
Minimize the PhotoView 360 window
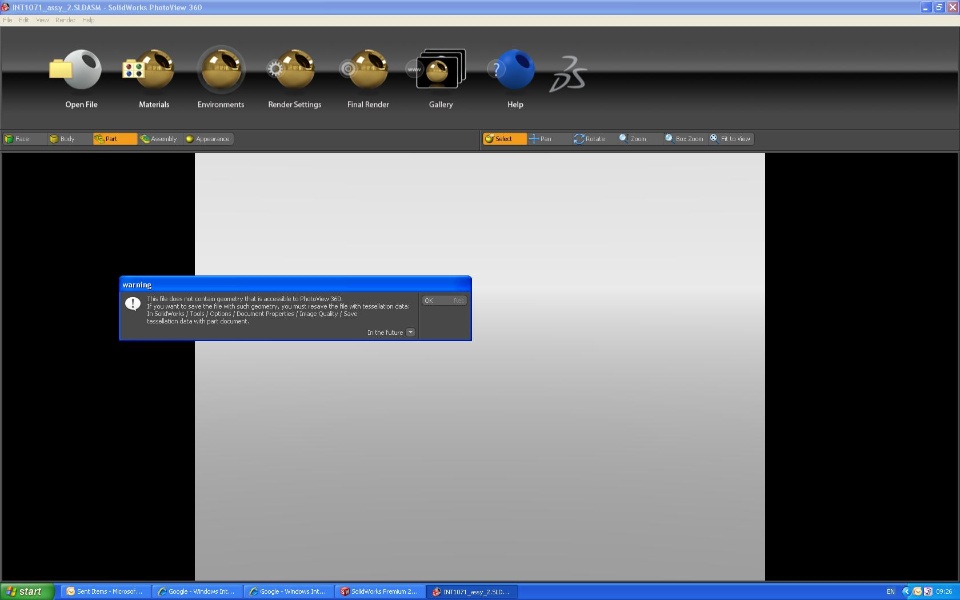[926, 7]
